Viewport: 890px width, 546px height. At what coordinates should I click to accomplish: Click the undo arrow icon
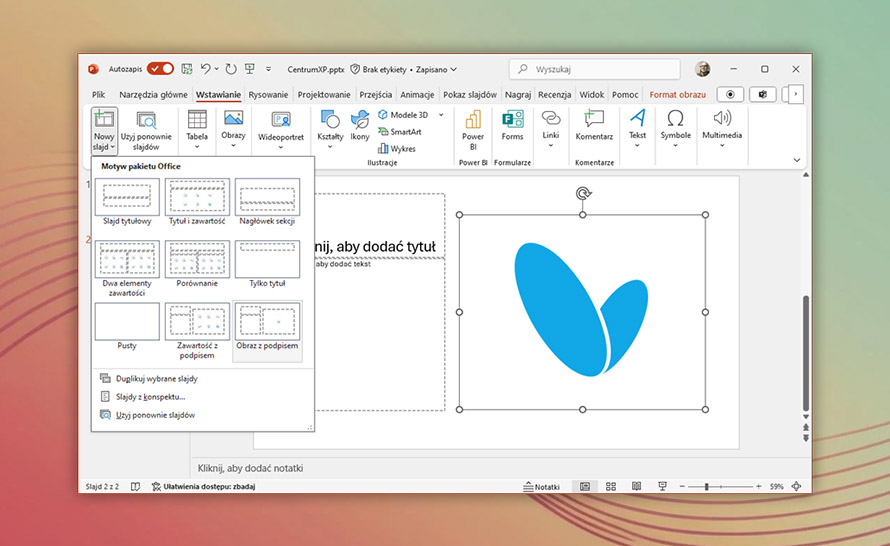[x=205, y=69]
